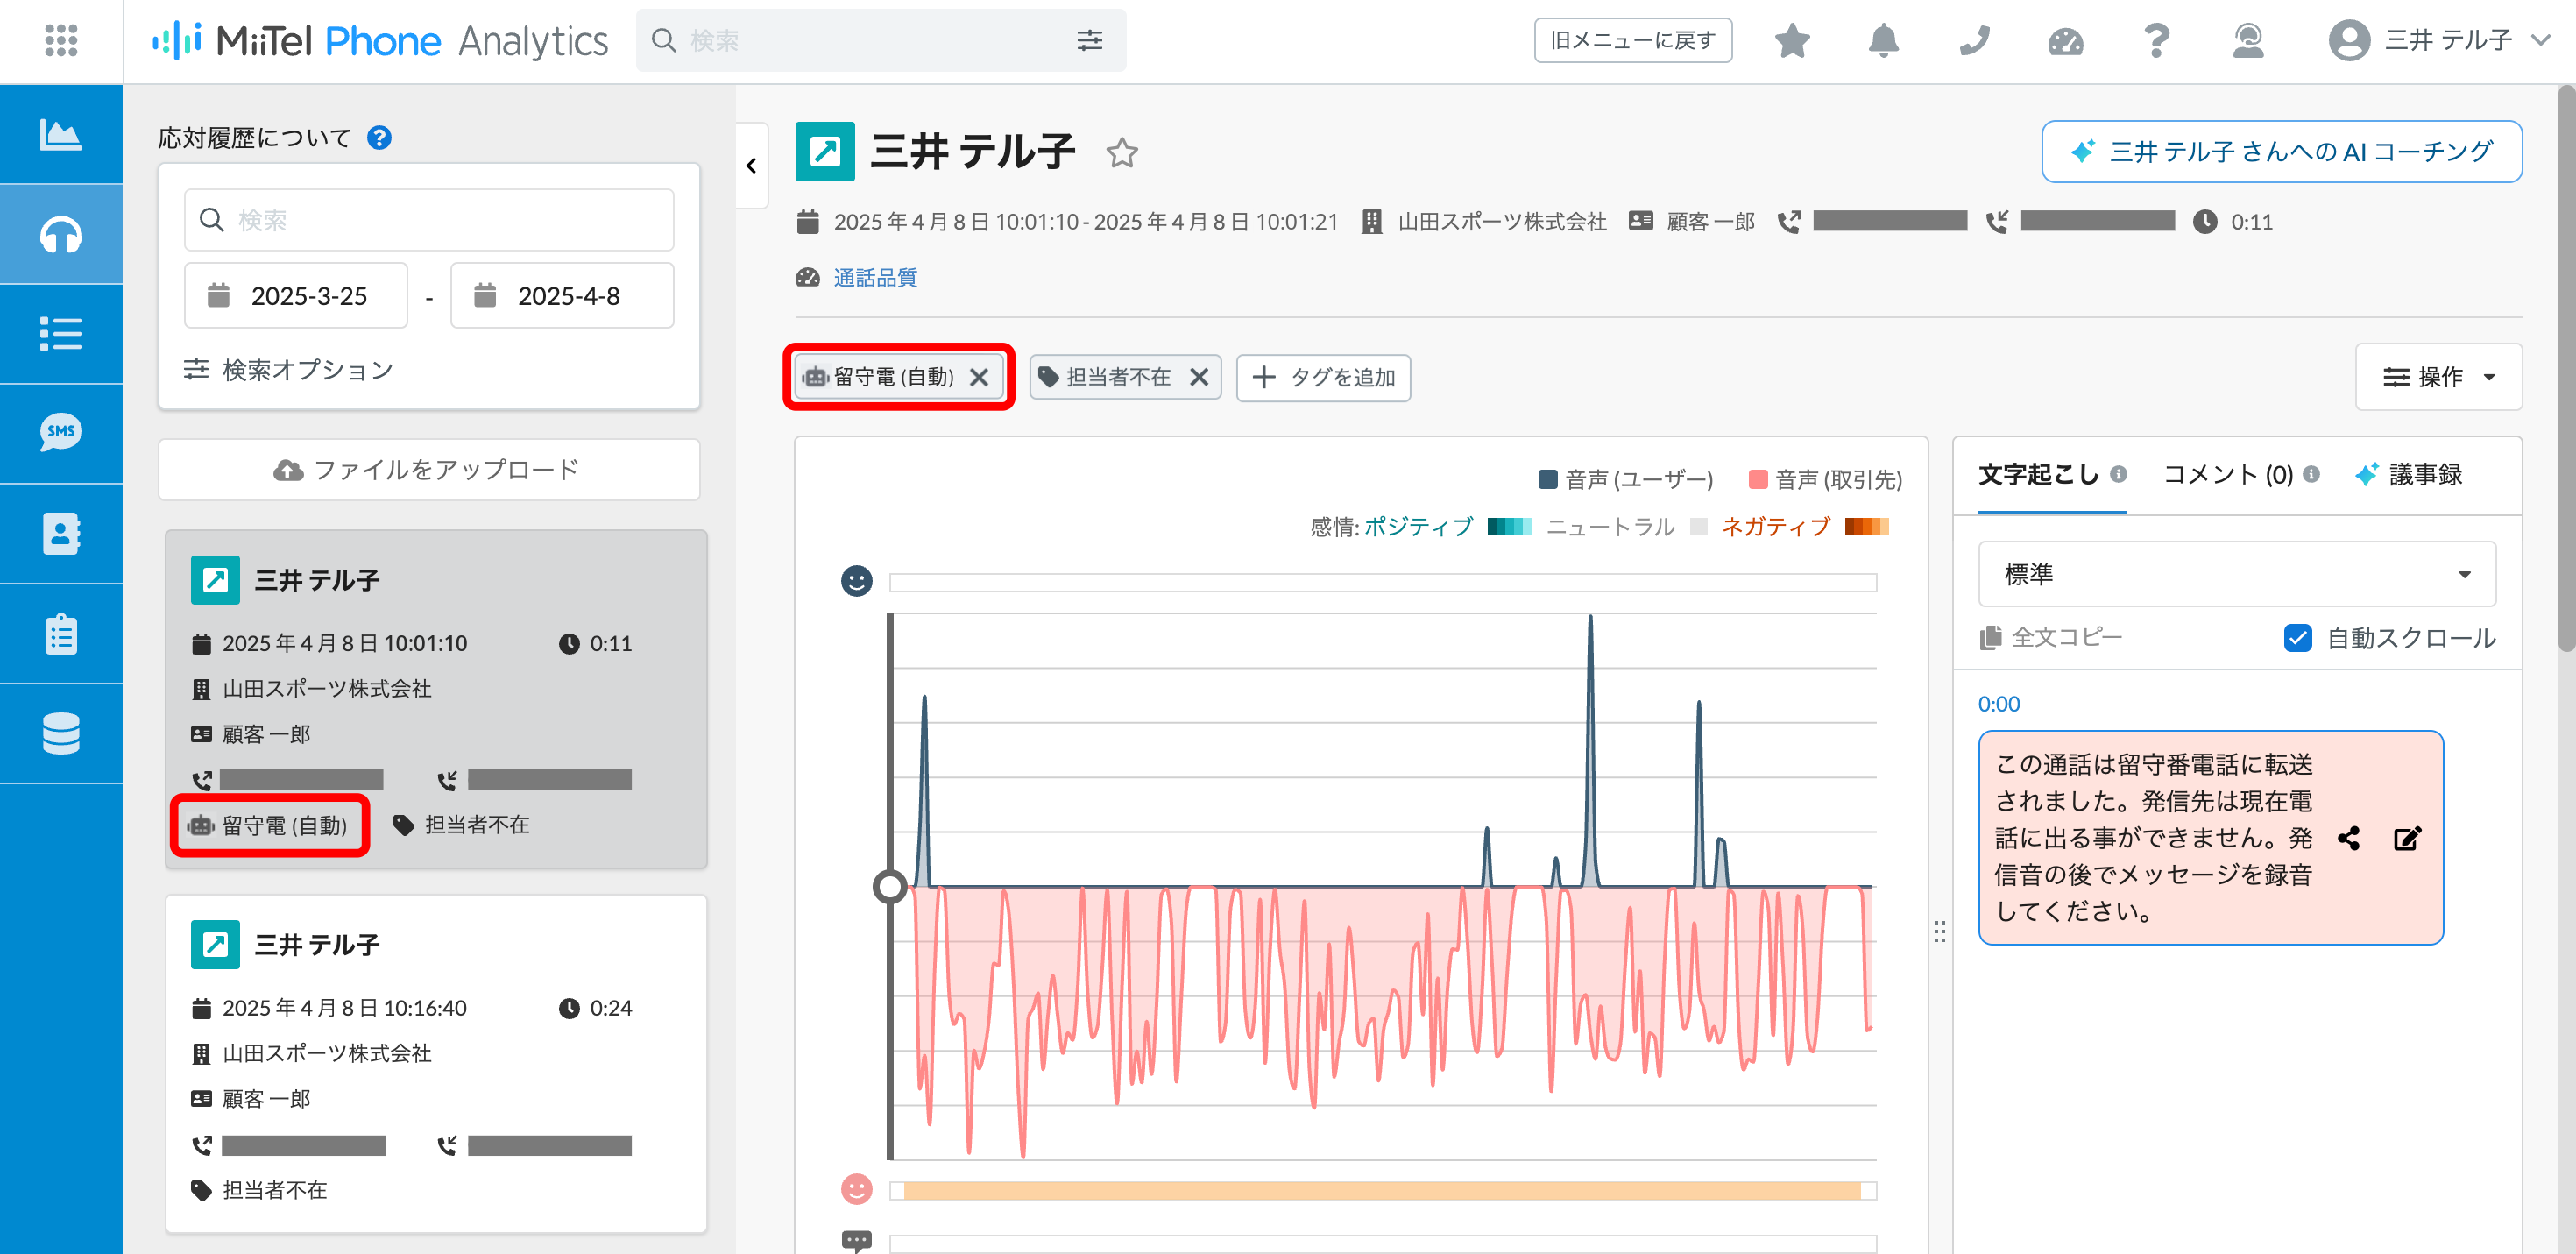Open the analytics chart sidebar icon
2576x1254 pixels.
(x=61, y=134)
